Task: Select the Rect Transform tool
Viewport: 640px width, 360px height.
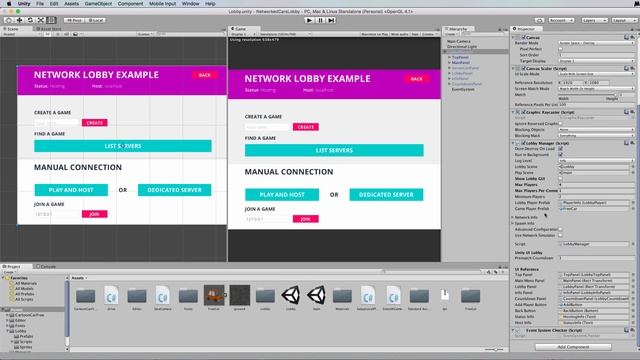Action: 51,20
